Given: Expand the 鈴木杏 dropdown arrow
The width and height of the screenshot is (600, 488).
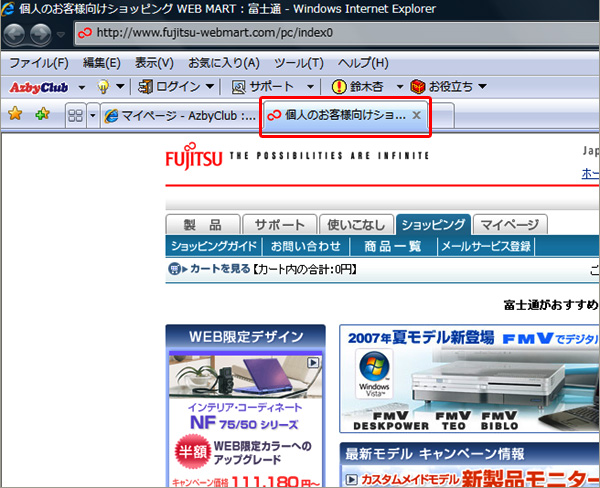Looking at the screenshot, I should (400, 87).
